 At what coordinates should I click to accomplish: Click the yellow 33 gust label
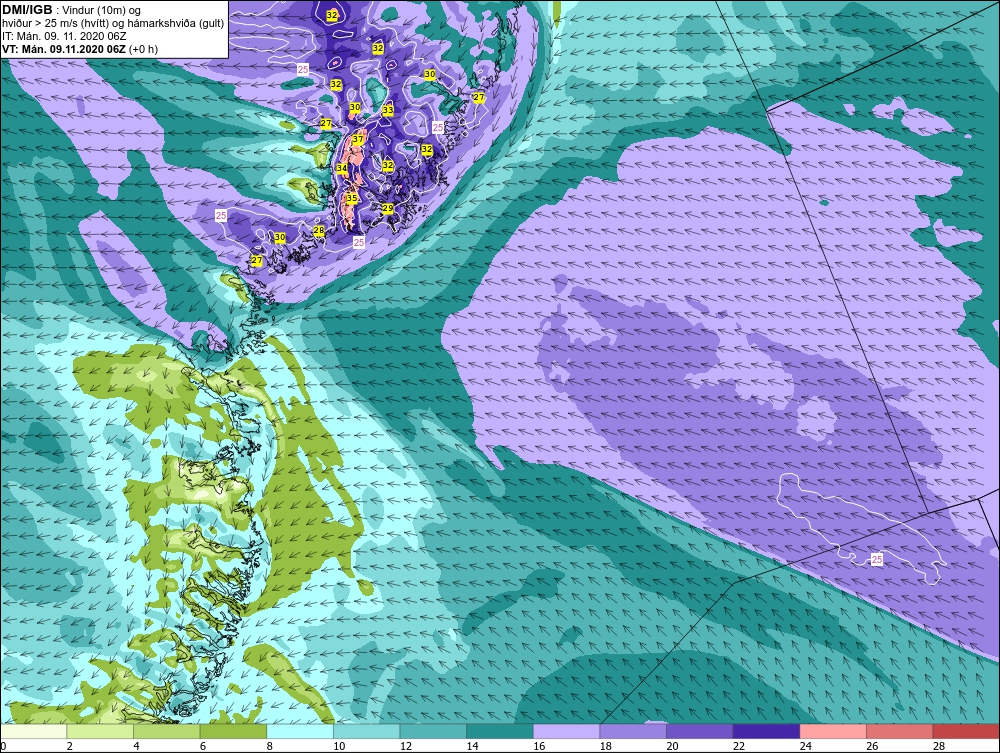click(x=388, y=110)
